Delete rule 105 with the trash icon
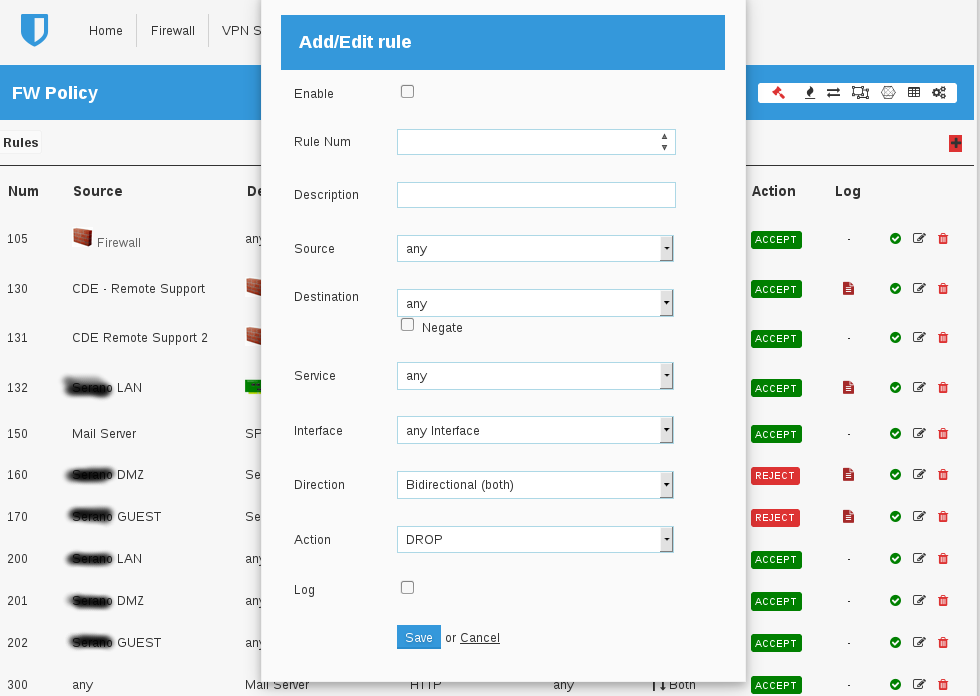This screenshot has height=696, width=980. [943, 239]
